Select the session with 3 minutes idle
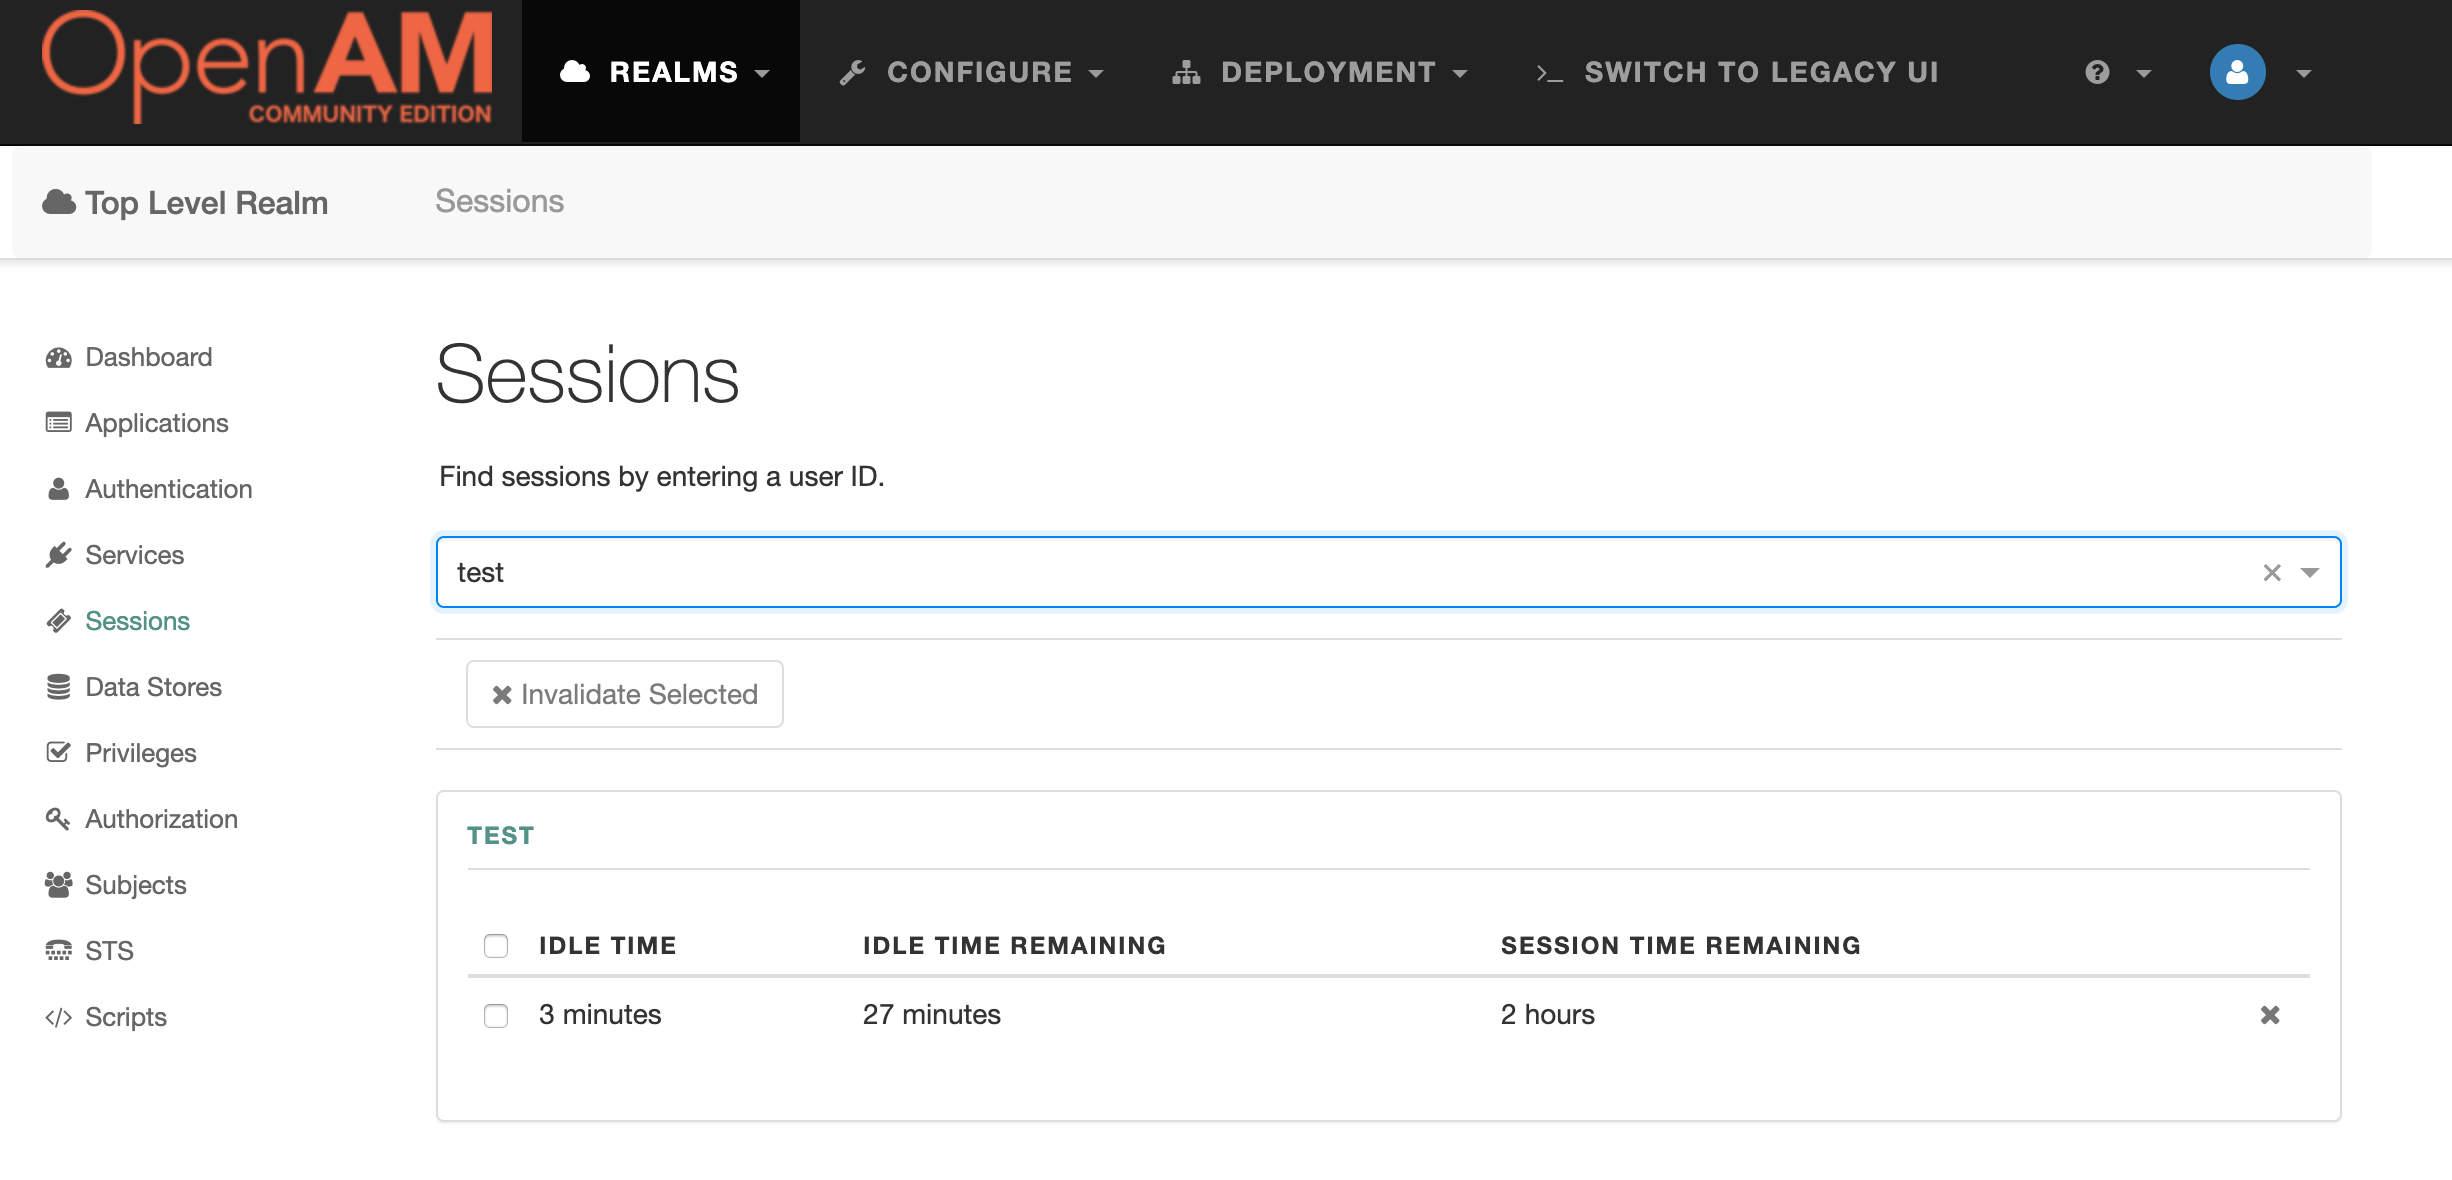 click(496, 1015)
